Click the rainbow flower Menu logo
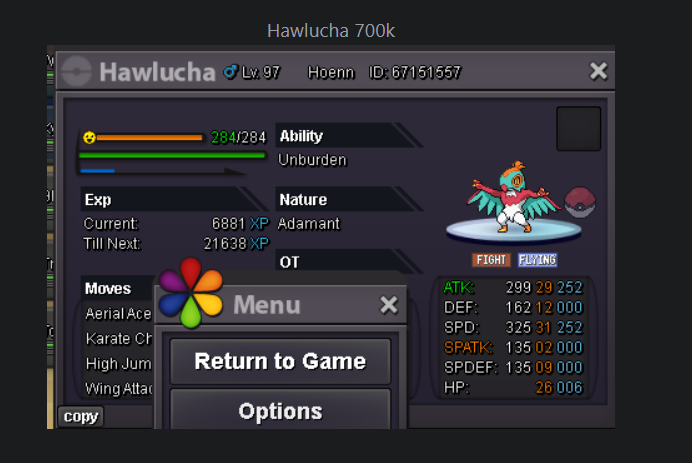 [191, 293]
